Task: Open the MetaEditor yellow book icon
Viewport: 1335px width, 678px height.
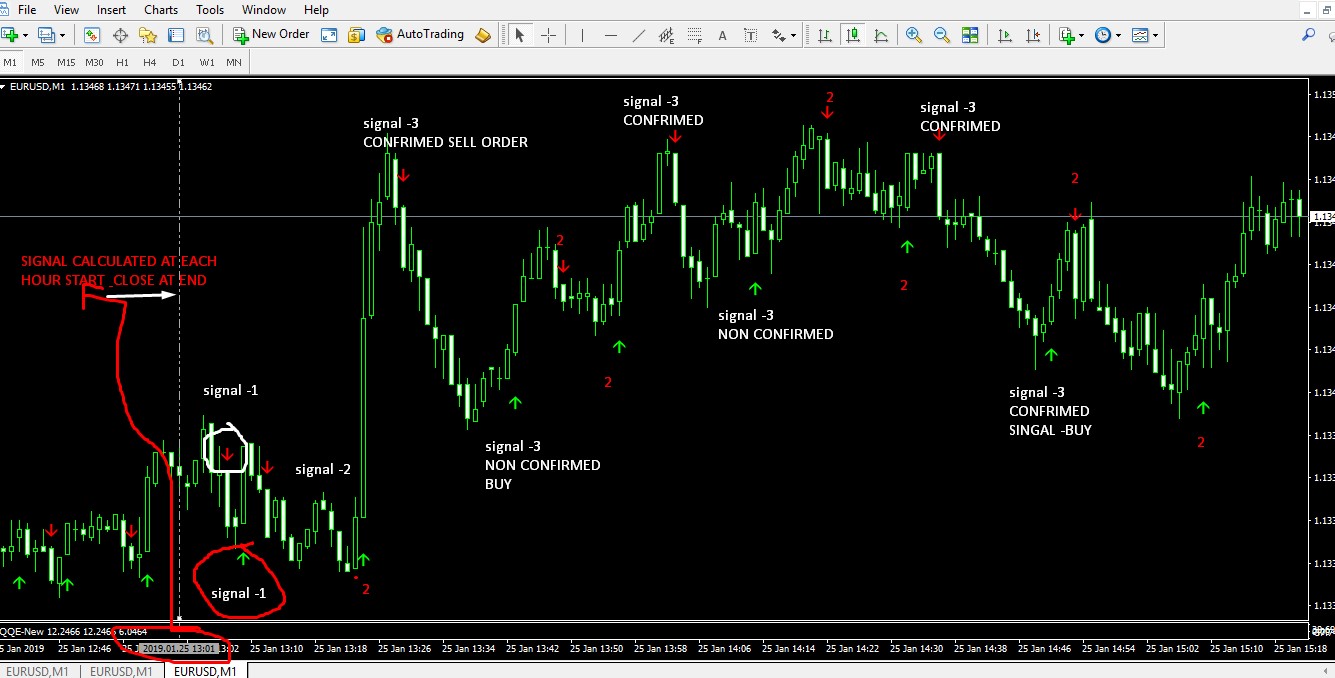Action: (x=484, y=34)
